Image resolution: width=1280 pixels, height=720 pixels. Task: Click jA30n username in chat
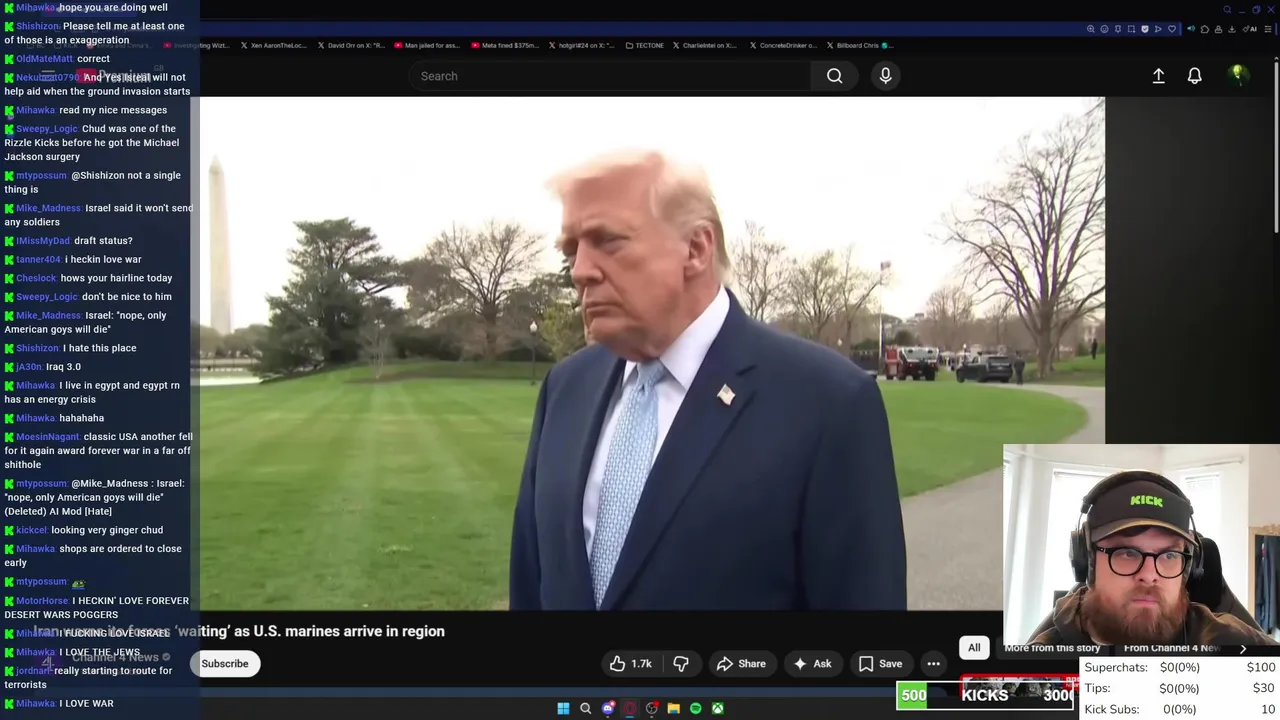[x=29, y=367]
